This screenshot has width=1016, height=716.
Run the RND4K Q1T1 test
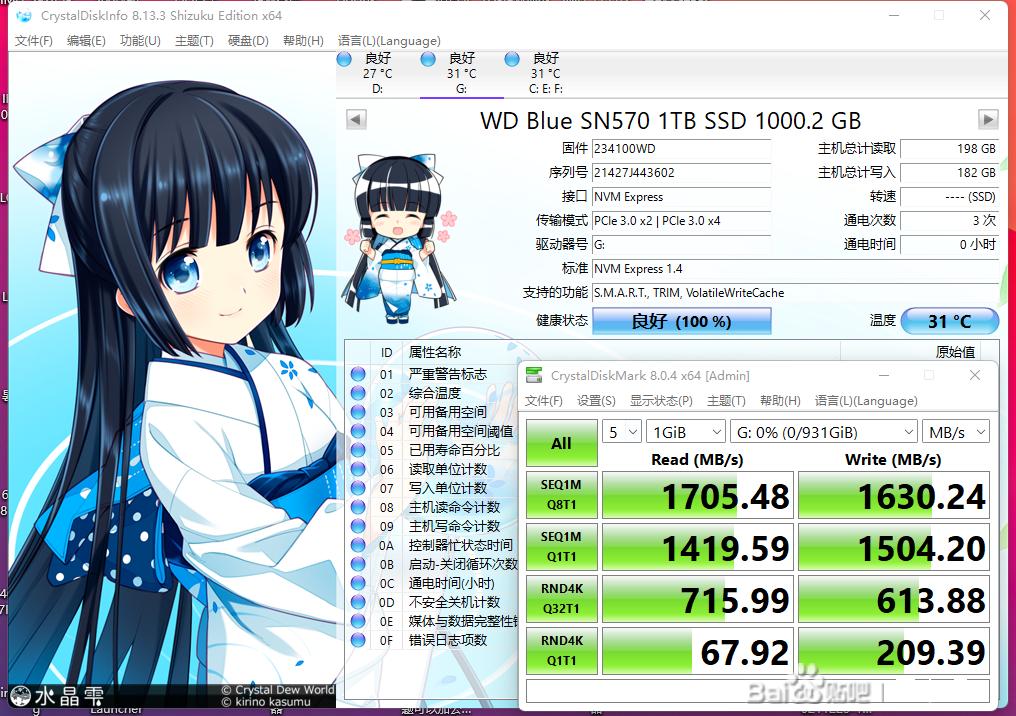pos(561,651)
